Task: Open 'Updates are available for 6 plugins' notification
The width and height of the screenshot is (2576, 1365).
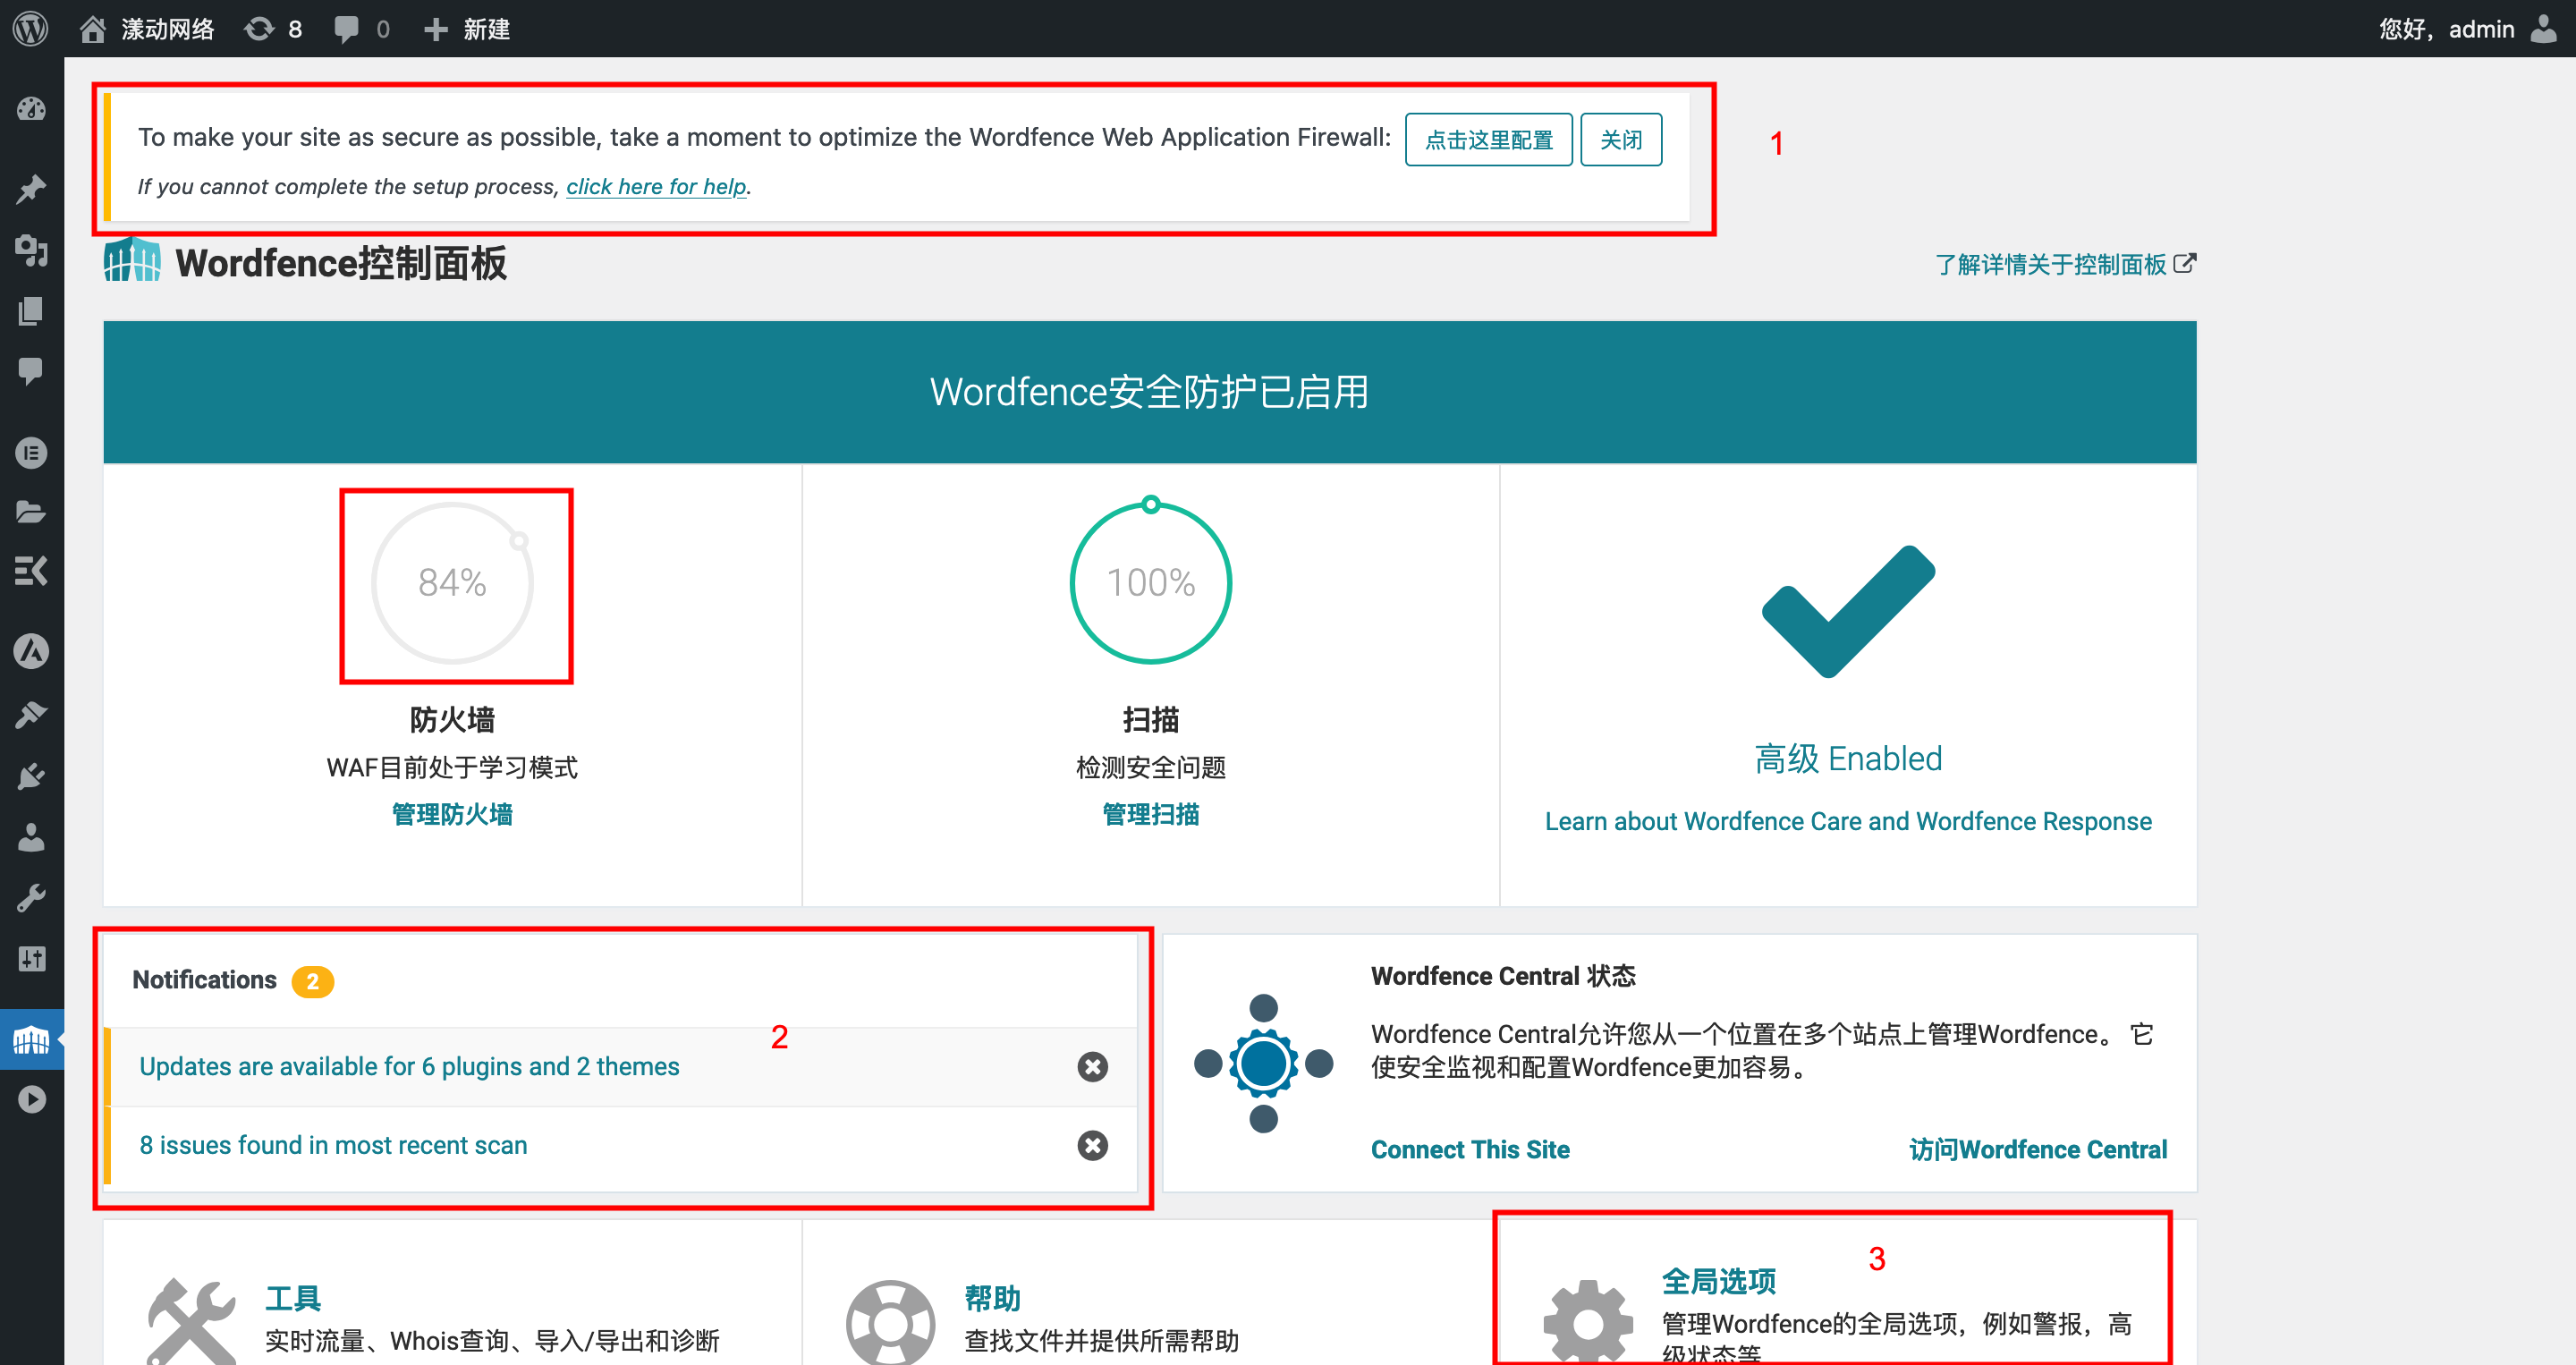Action: click(409, 1066)
